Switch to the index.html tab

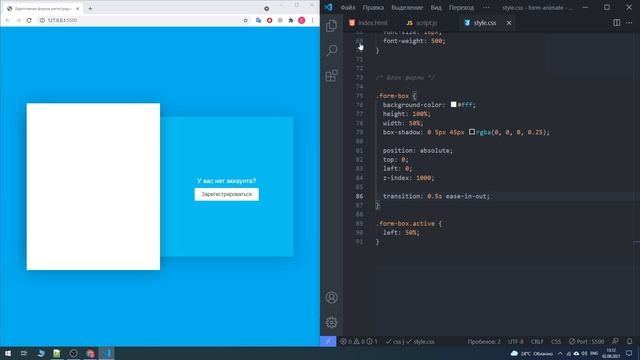(x=368, y=23)
